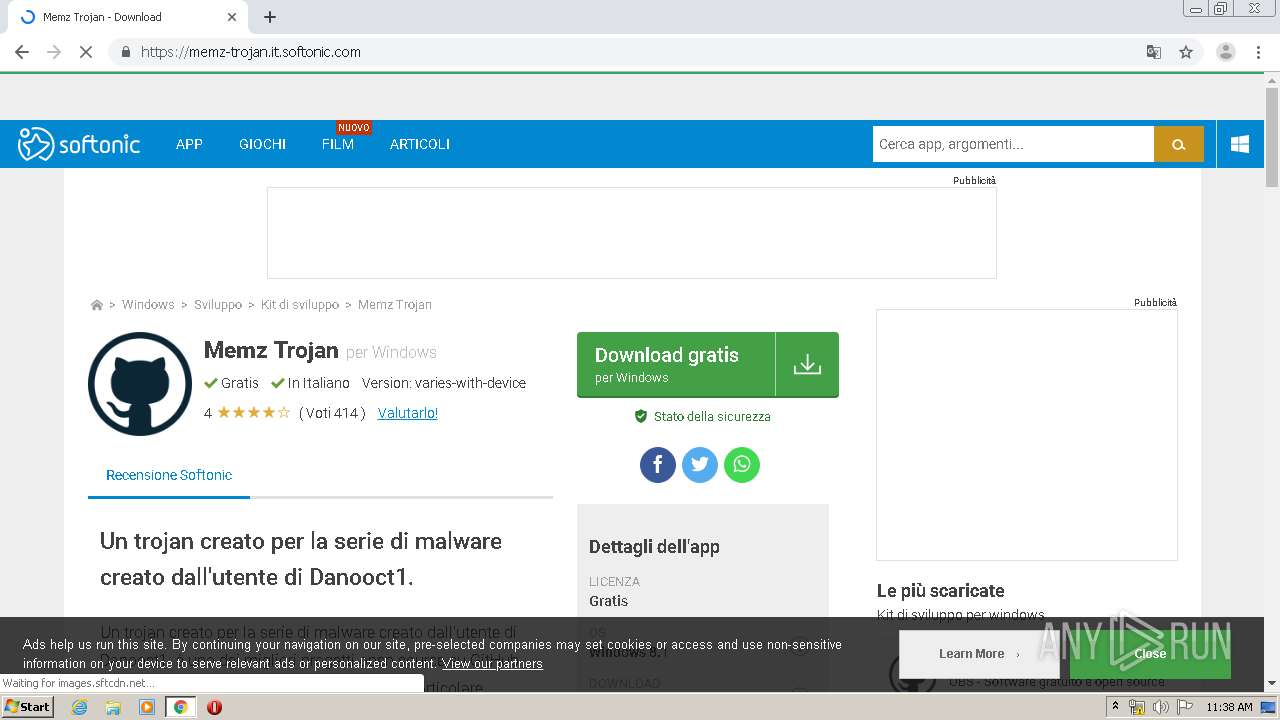Click the download arrow icon on green button
Image resolution: width=1280 pixels, height=720 pixels.
807,365
